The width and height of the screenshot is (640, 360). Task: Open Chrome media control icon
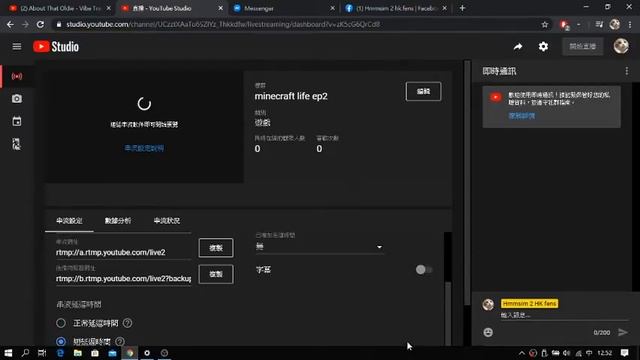(599, 24)
